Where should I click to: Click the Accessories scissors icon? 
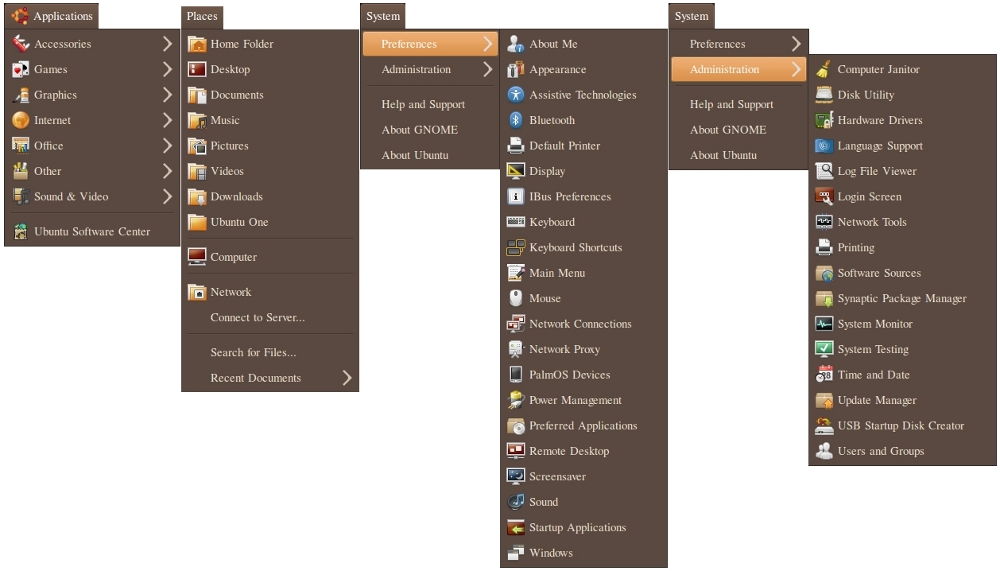coord(20,43)
